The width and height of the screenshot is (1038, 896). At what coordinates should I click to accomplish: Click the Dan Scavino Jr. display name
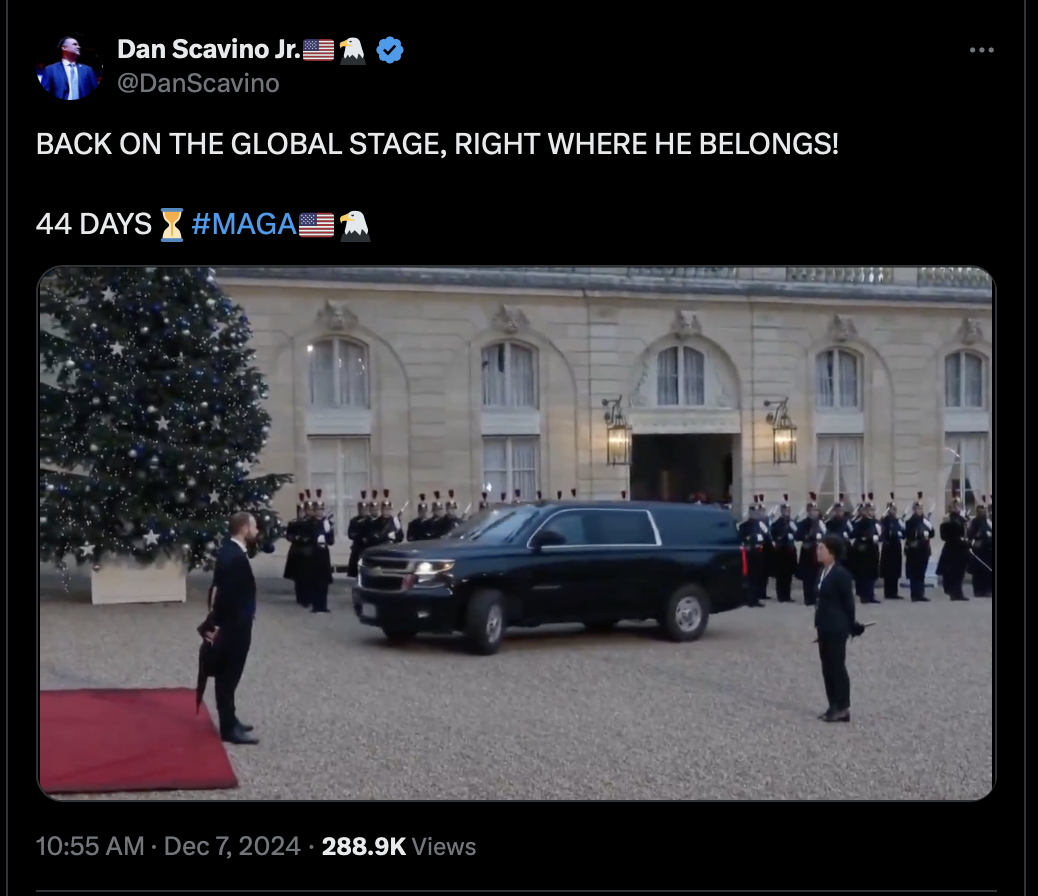pos(209,49)
